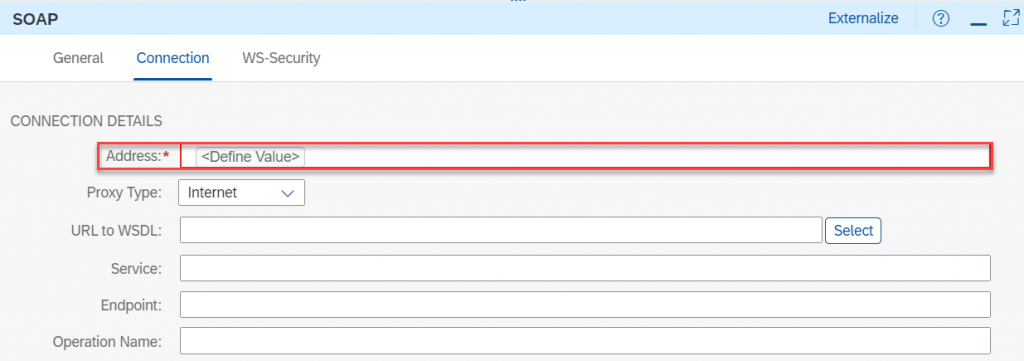Switch to the General tab
1024x361 pixels.
(78, 57)
